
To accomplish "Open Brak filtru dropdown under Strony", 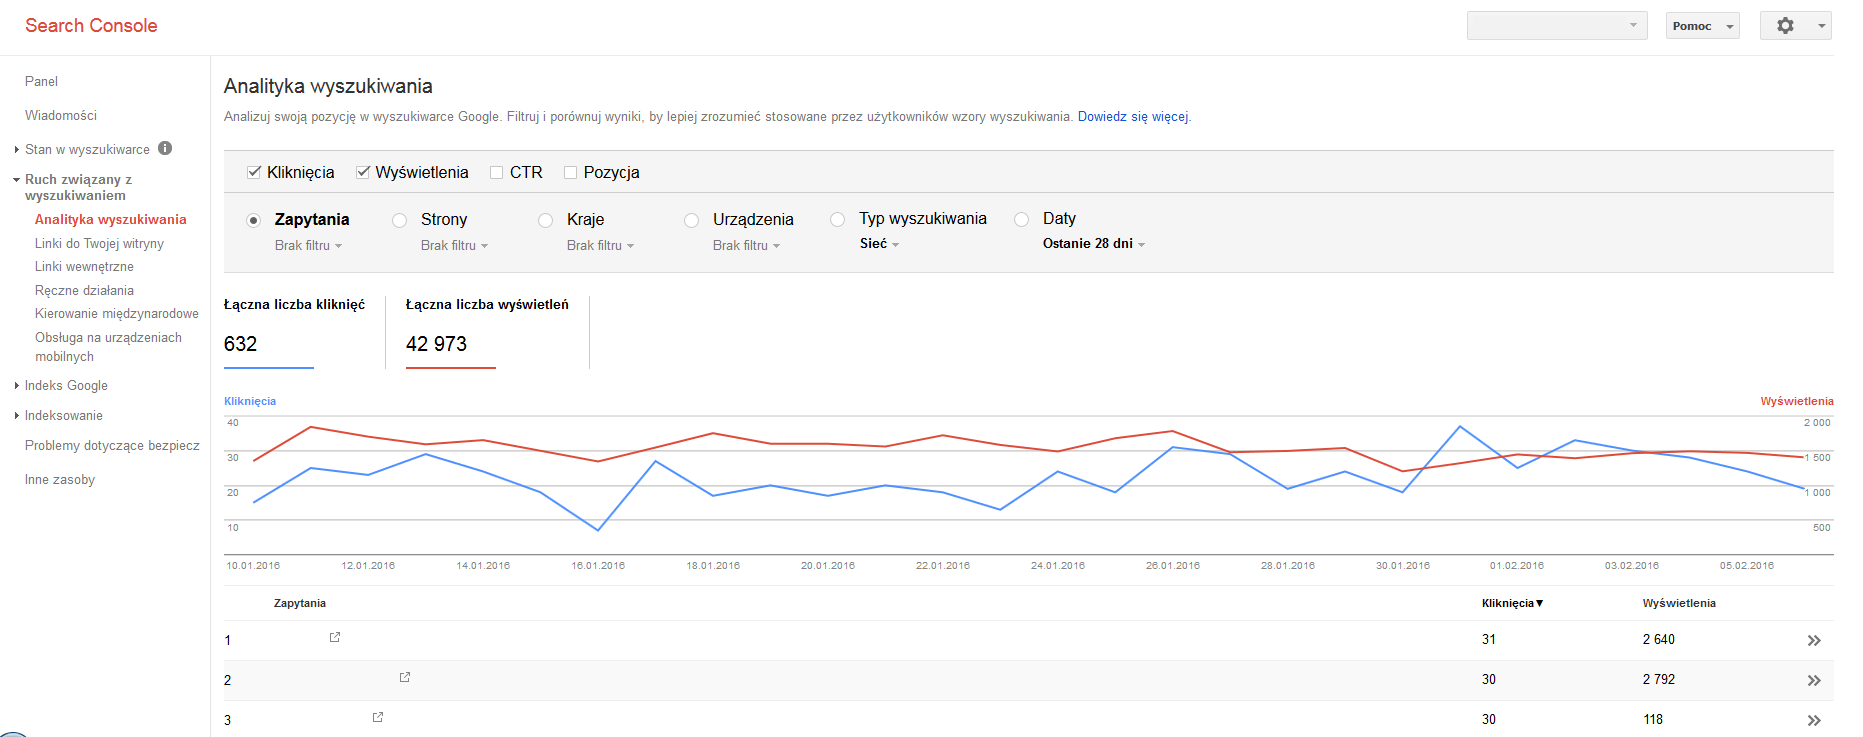I will [x=454, y=245].
